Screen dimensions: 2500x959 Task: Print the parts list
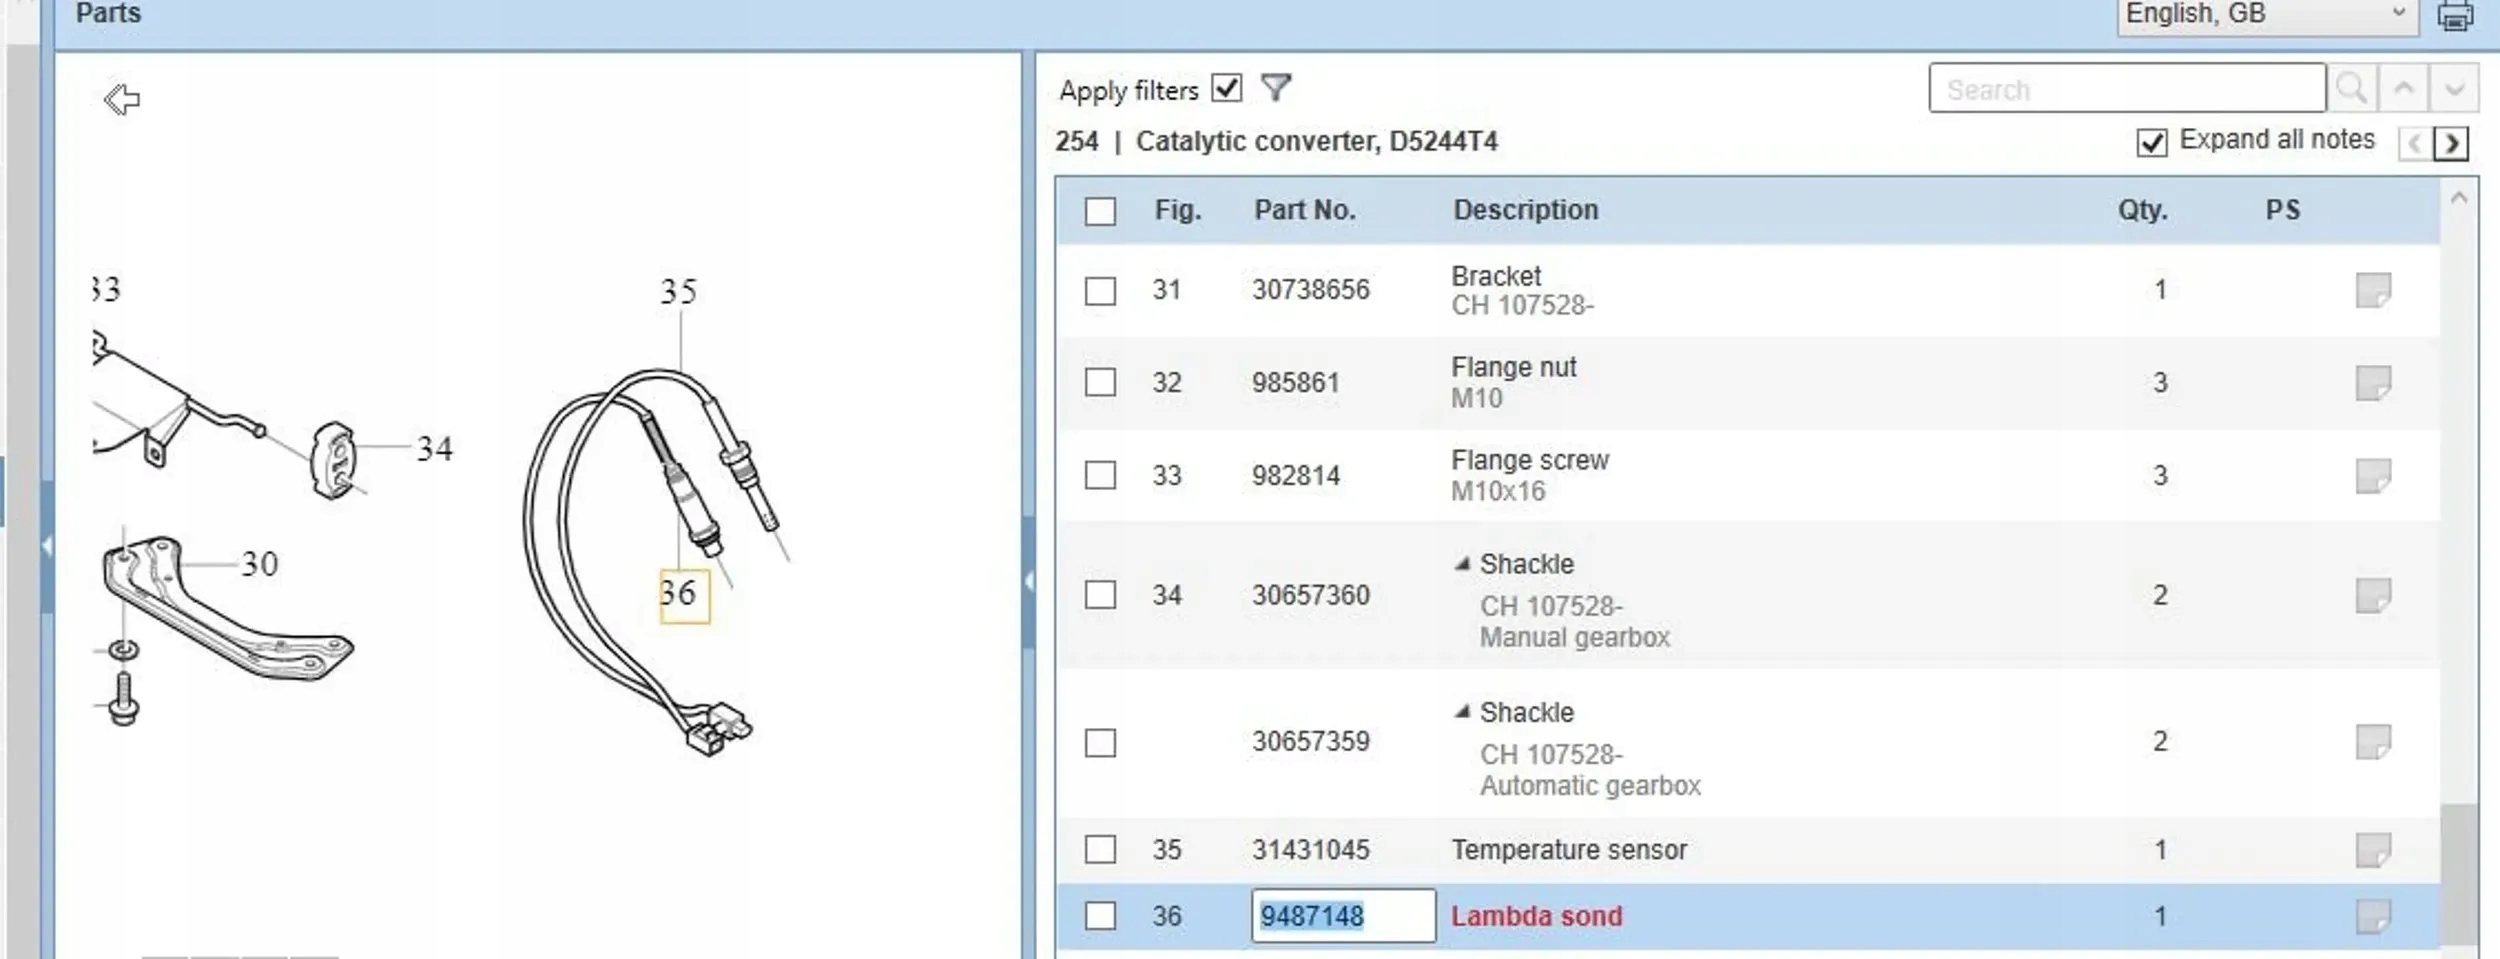[x=2455, y=15]
